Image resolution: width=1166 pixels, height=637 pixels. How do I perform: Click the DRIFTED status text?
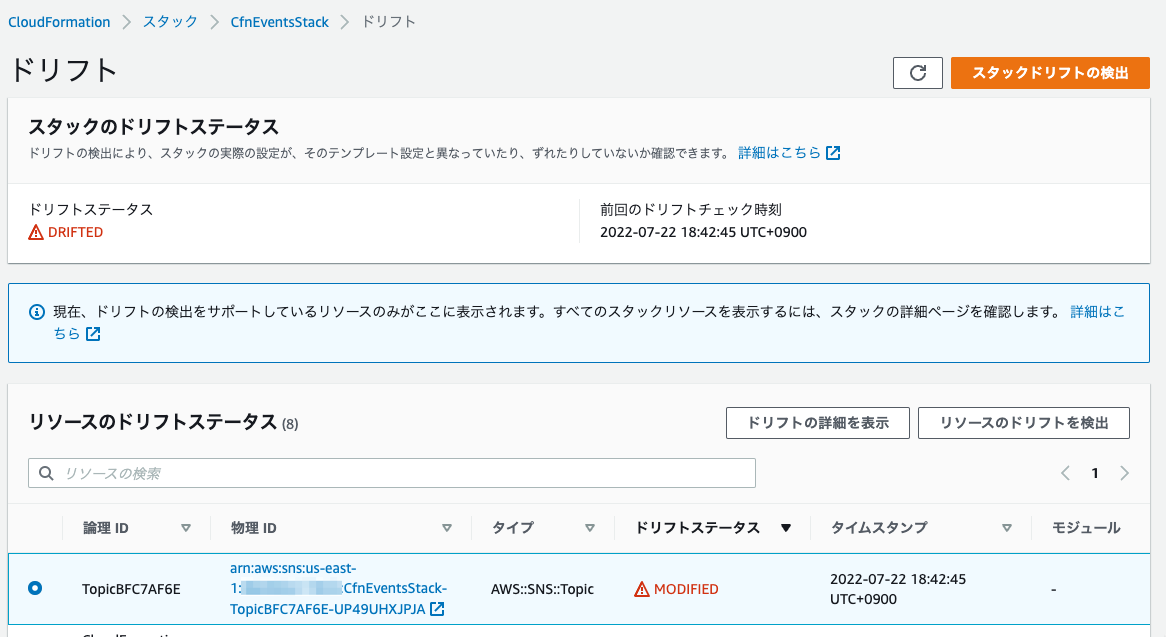pos(75,233)
